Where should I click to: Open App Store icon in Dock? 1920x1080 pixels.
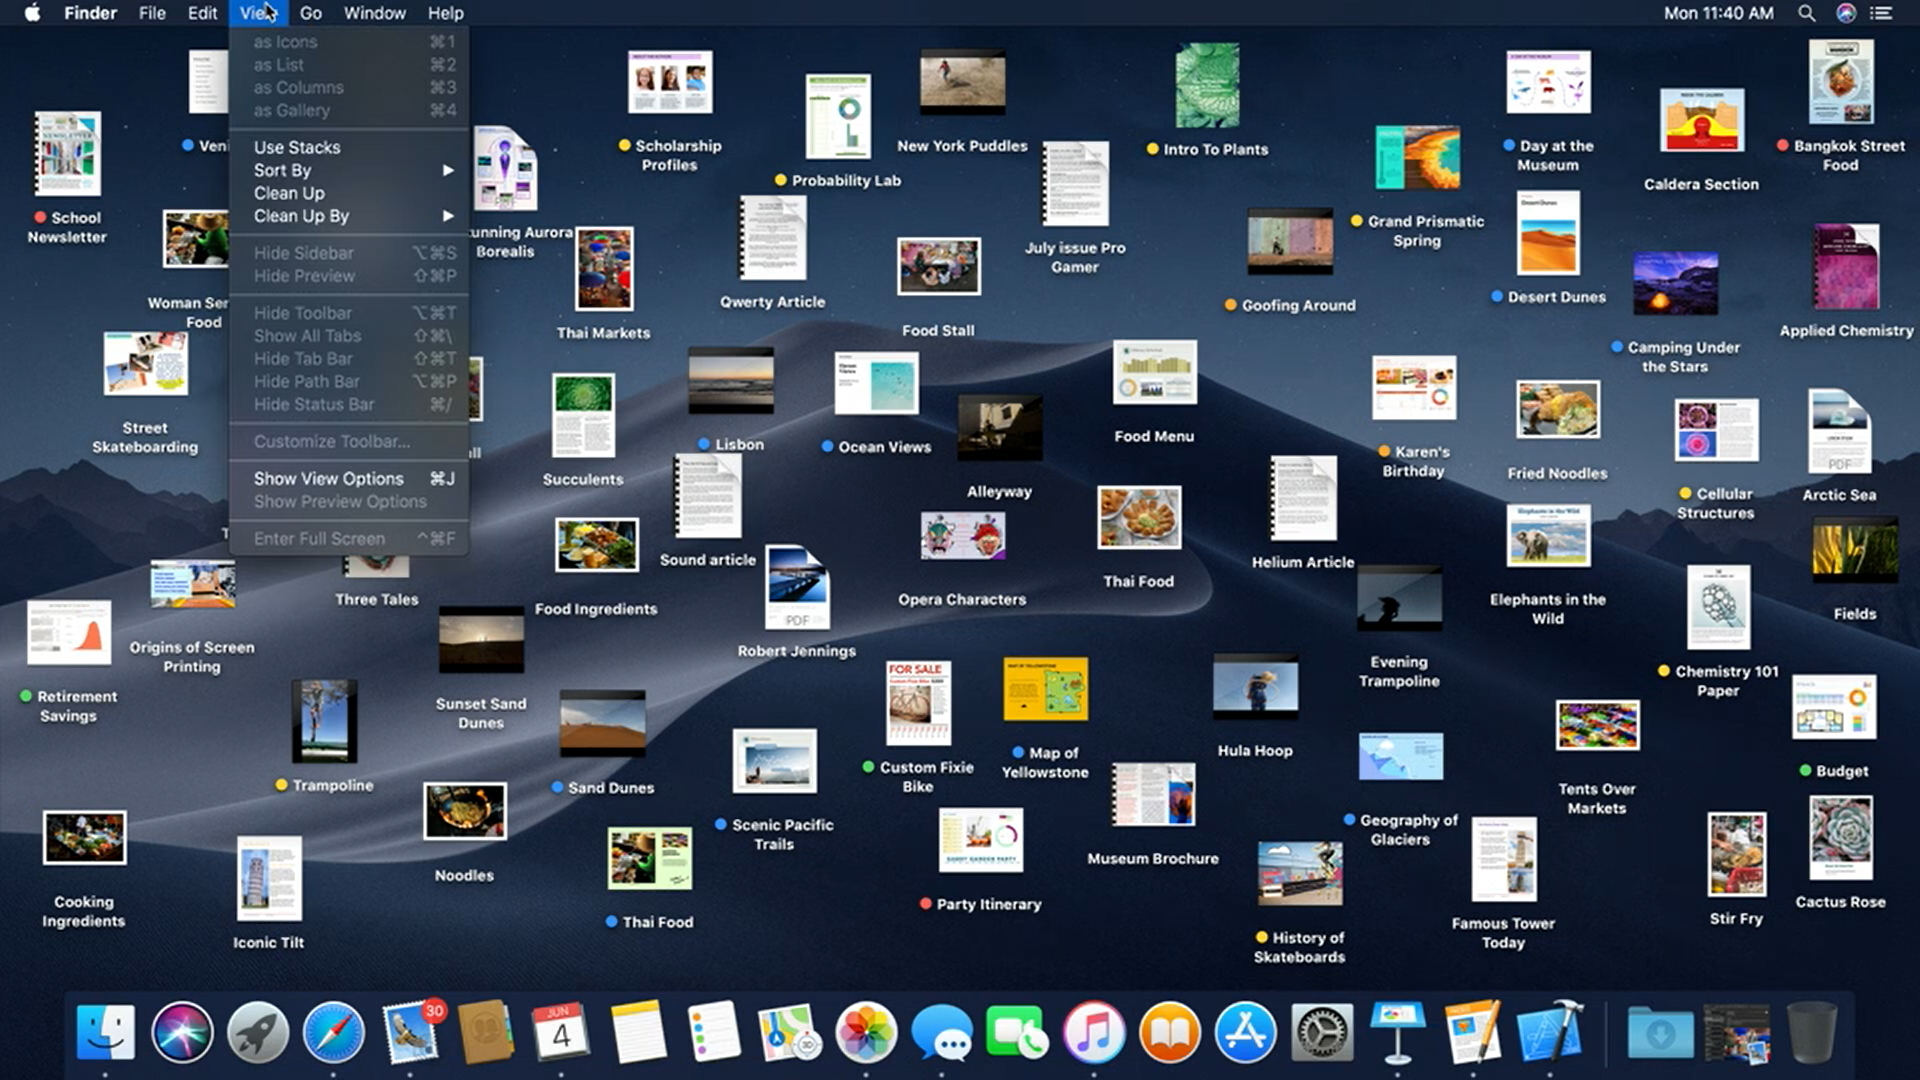point(1245,1033)
